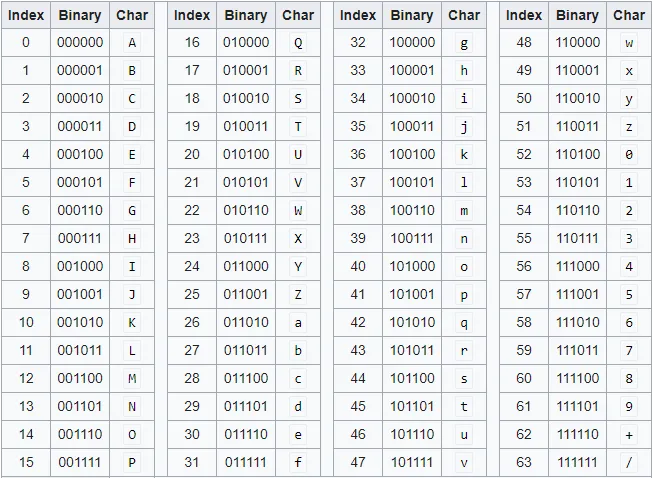Click index cell 56

[x=524, y=266]
